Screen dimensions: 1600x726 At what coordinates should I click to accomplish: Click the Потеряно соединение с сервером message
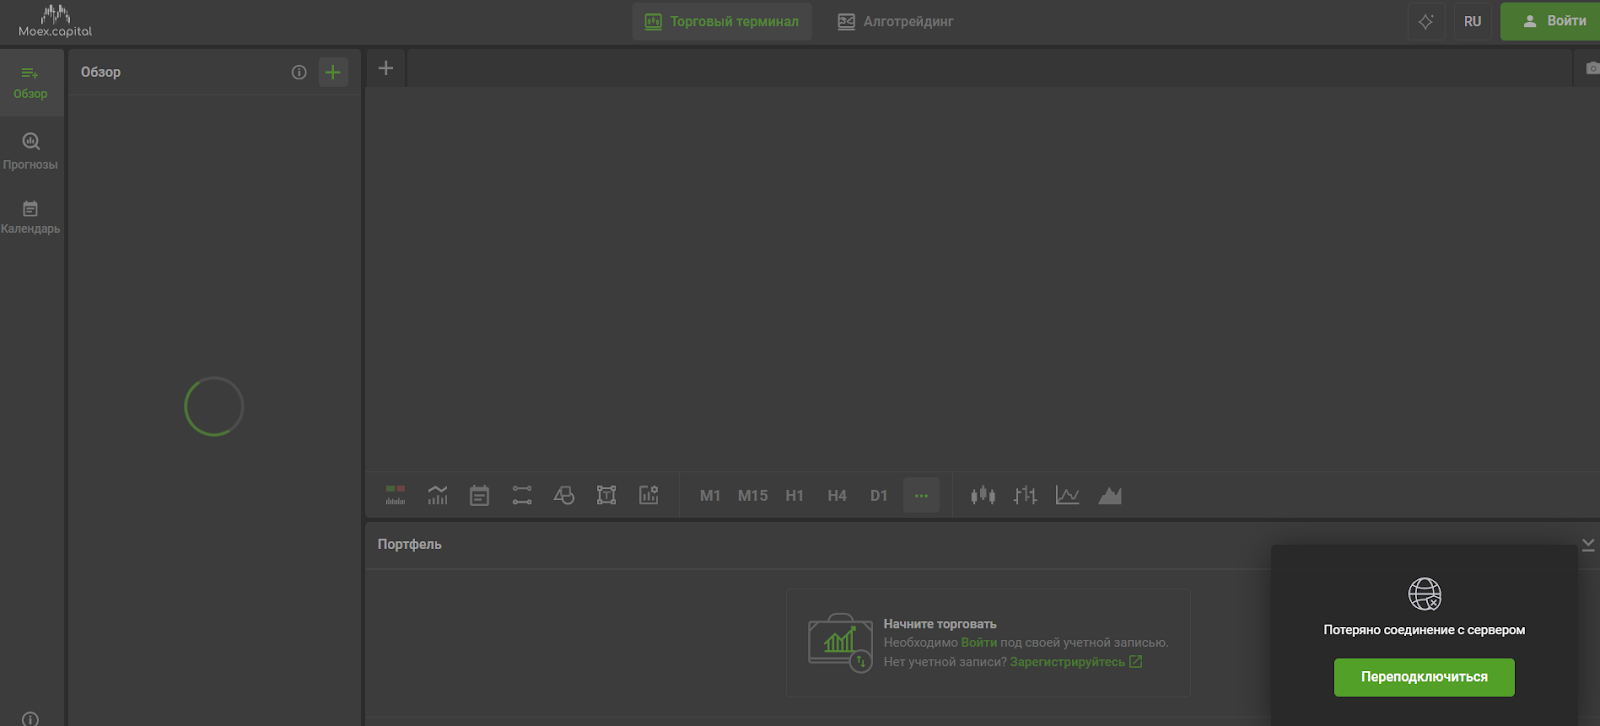[x=1424, y=630]
